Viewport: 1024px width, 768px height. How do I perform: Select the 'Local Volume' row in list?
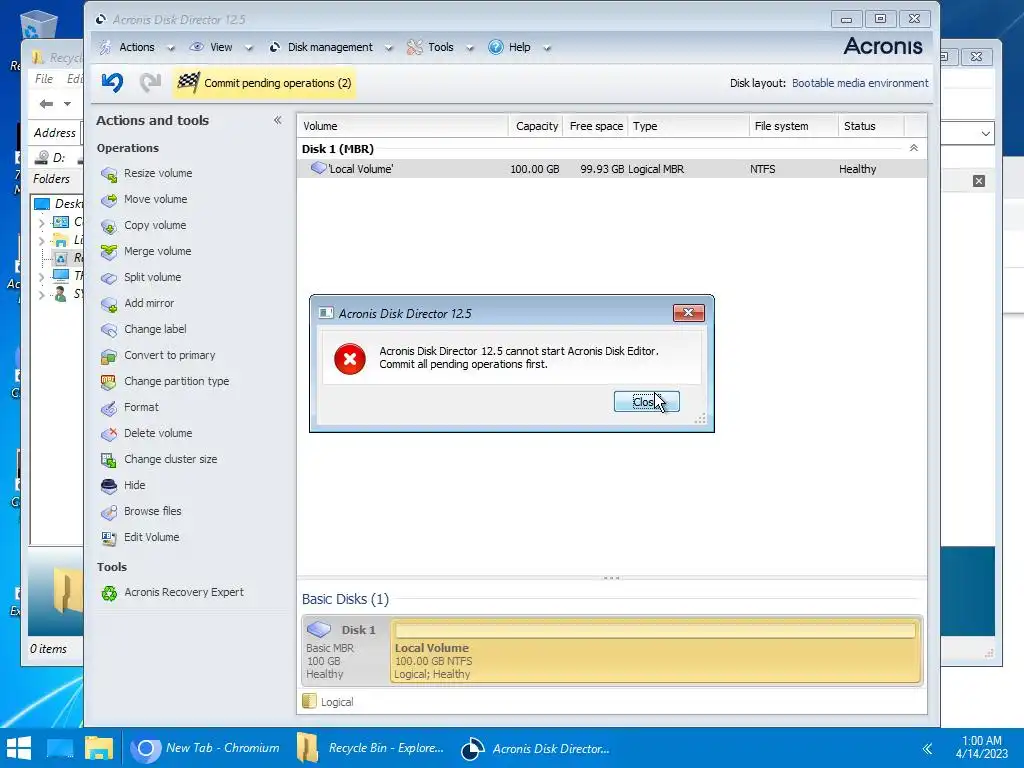[x=611, y=169]
